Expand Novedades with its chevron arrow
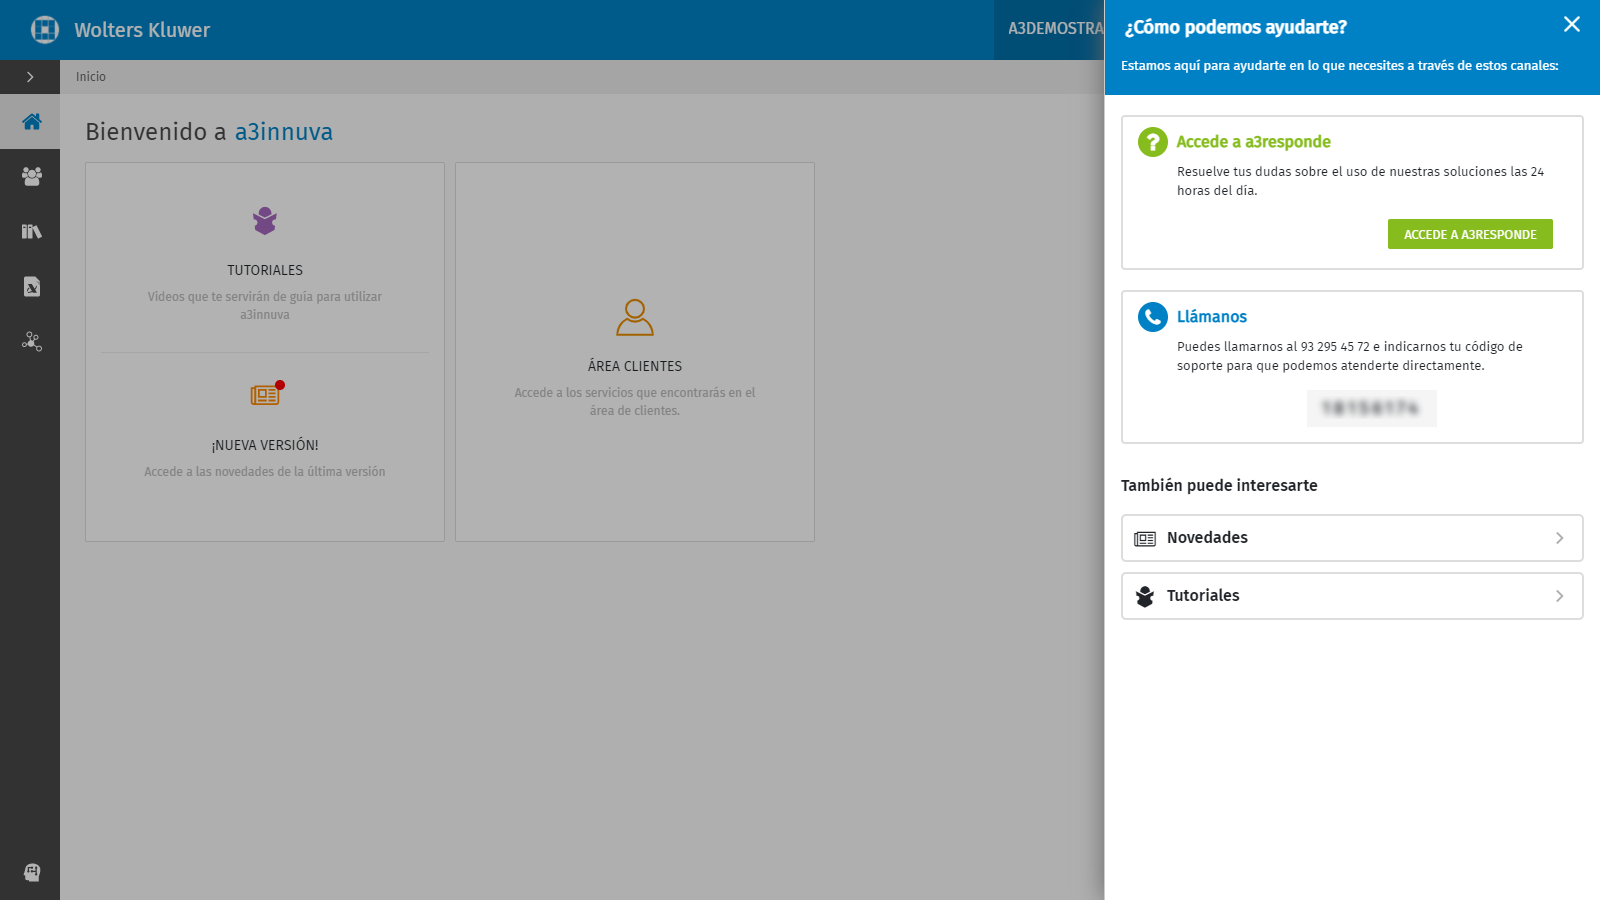The image size is (1600, 900). (x=1559, y=538)
